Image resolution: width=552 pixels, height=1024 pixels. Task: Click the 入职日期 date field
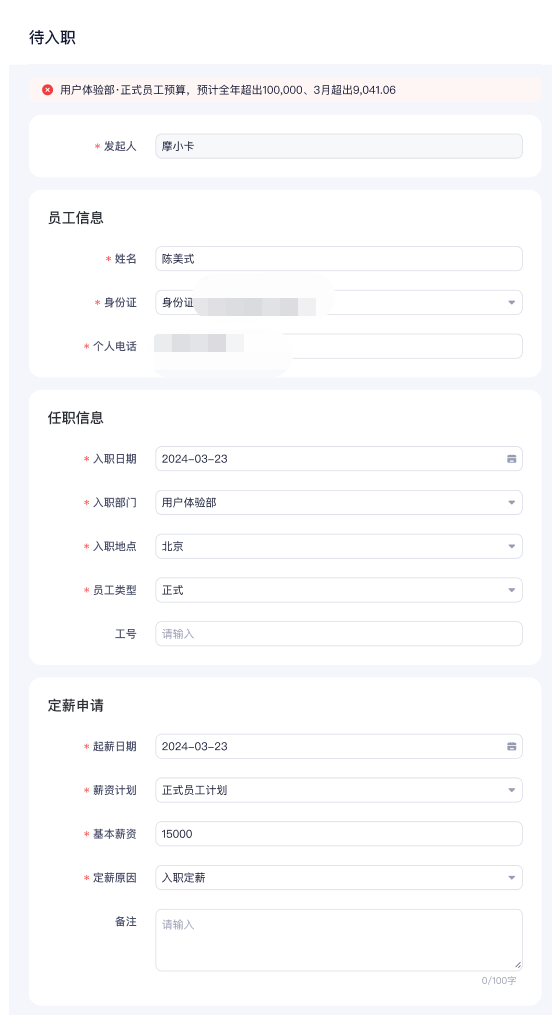pyautogui.click(x=338, y=459)
